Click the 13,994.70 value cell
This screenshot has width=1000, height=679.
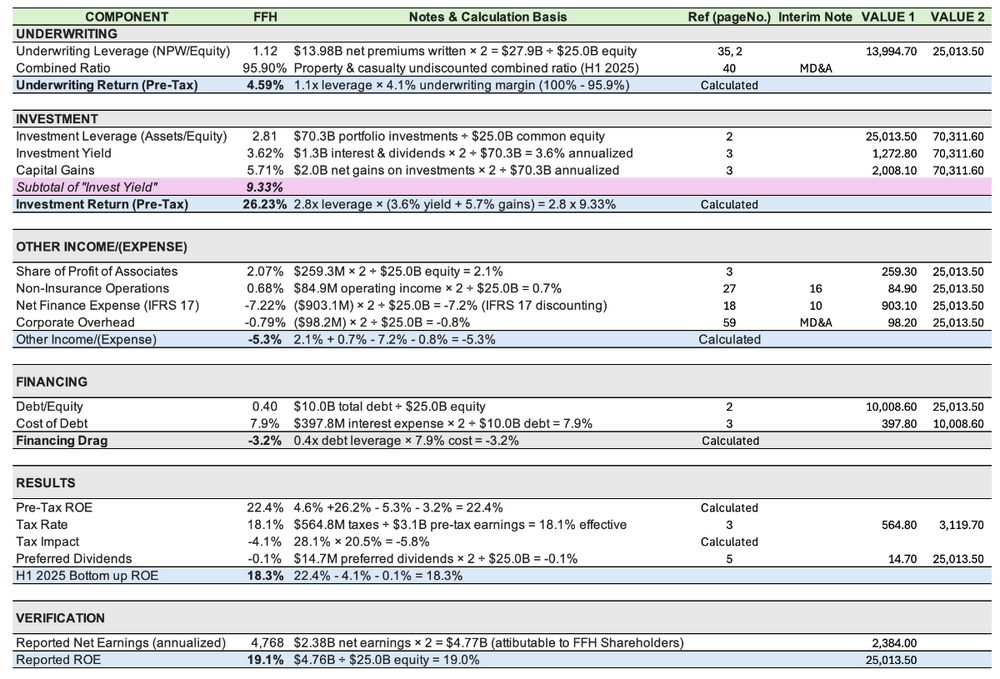[x=891, y=51]
